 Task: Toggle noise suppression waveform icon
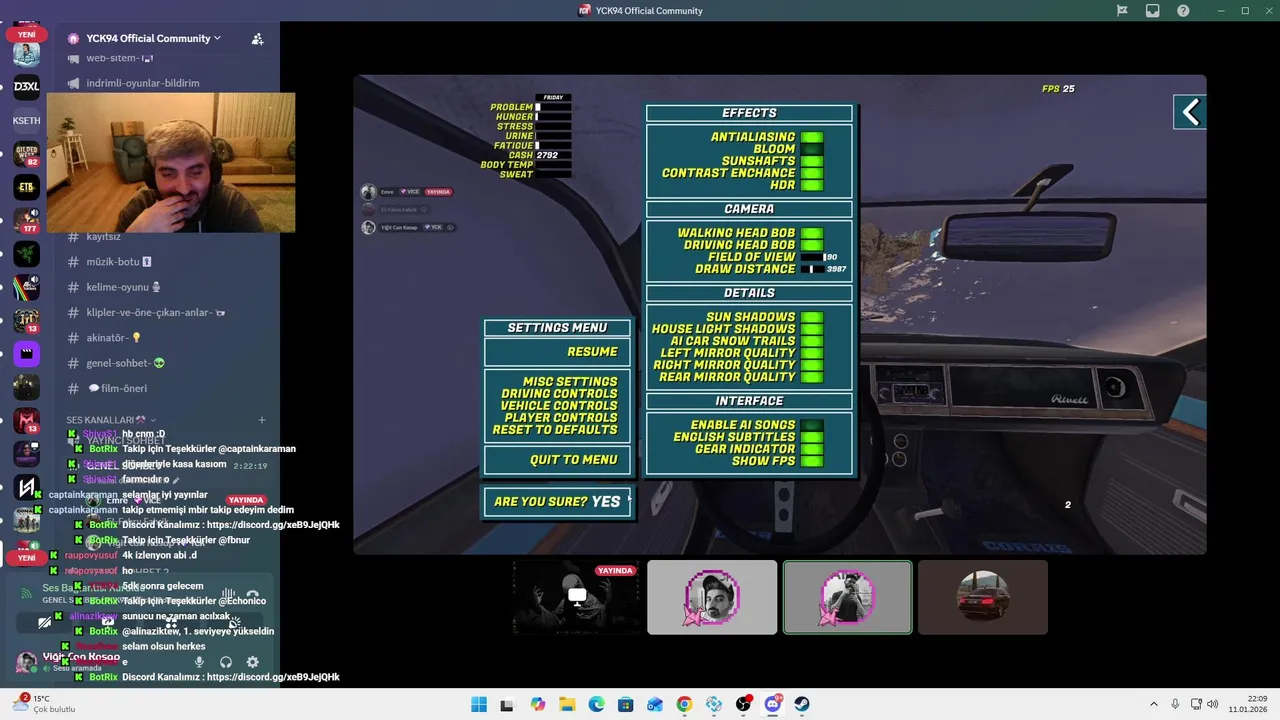[227, 593]
